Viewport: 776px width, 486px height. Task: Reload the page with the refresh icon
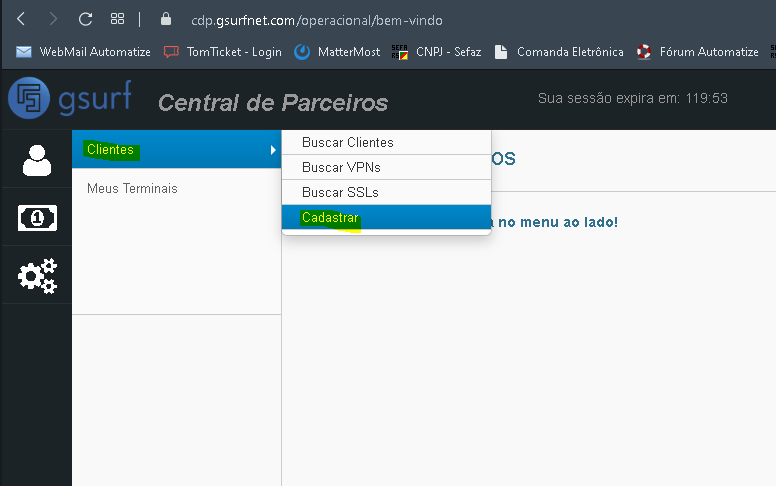tap(85, 19)
